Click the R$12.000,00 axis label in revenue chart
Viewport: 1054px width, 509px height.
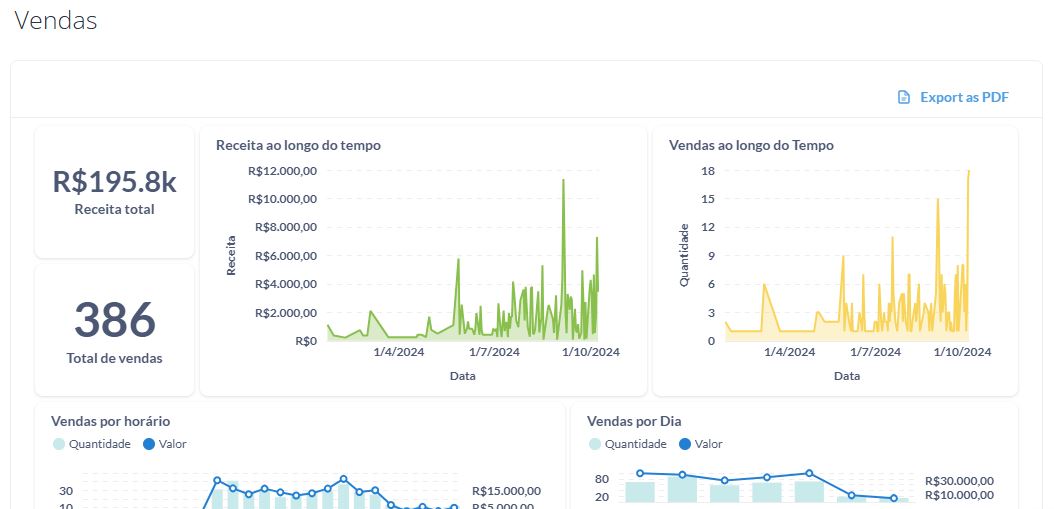pyautogui.click(x=282, y=171)
